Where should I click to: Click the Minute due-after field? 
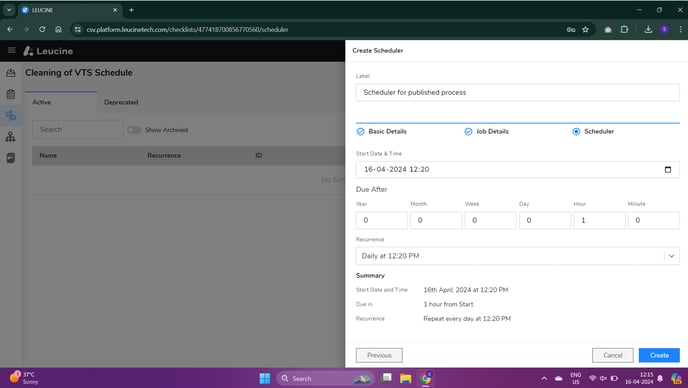point(654,220)
